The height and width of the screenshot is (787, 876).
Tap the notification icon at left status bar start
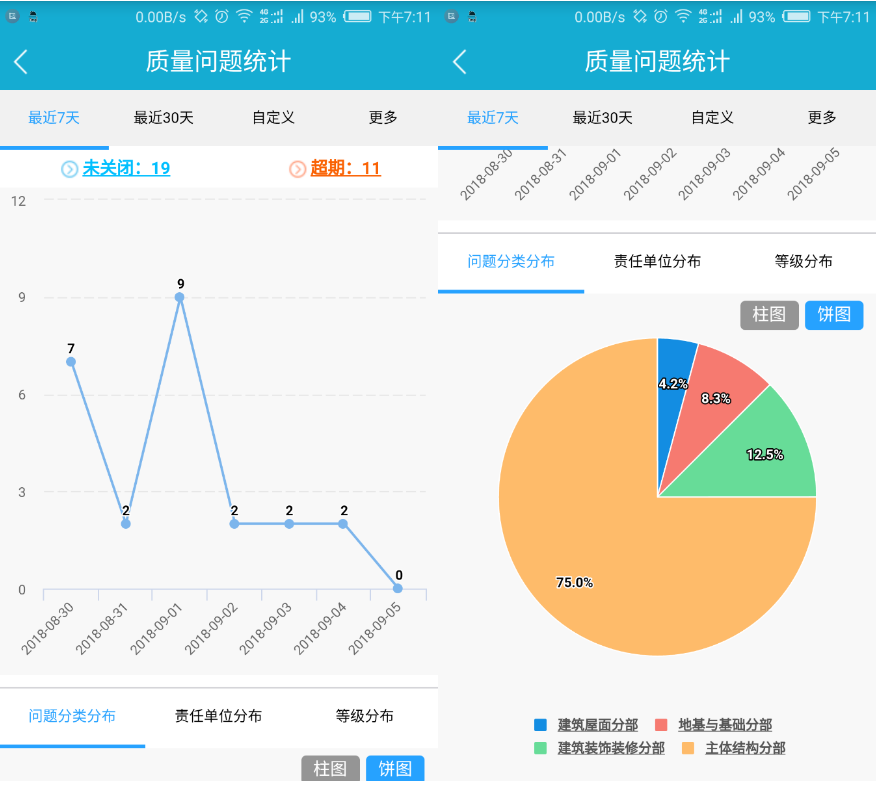13,16
